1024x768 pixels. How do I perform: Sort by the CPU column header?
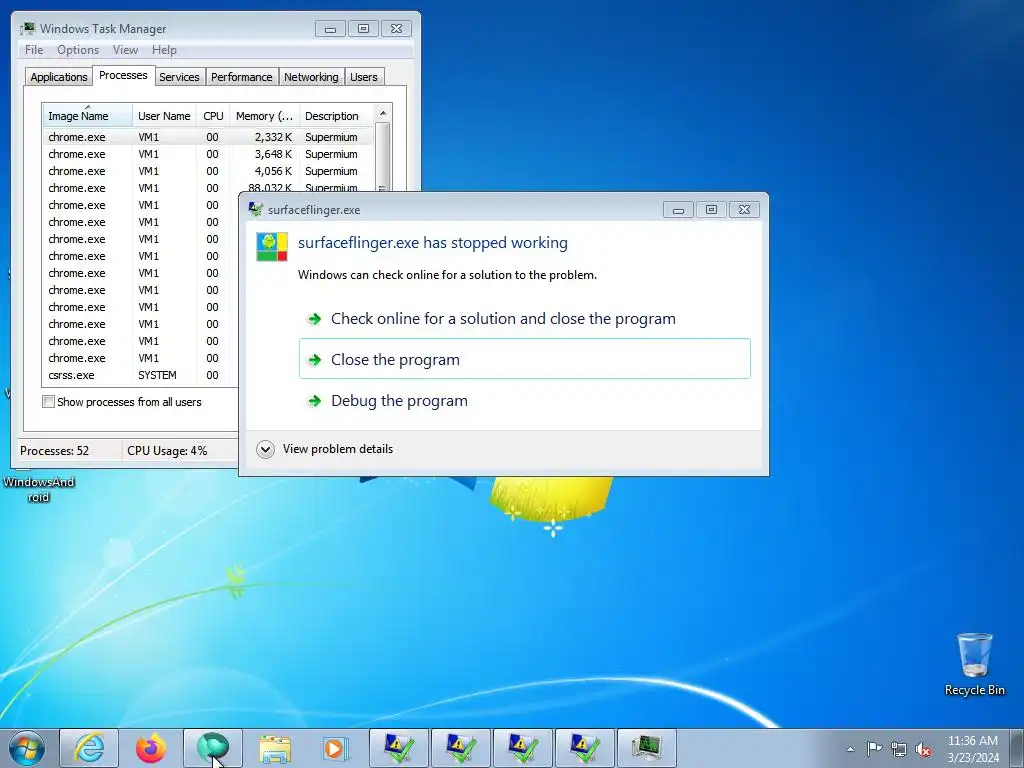click(x=213, y=116)
